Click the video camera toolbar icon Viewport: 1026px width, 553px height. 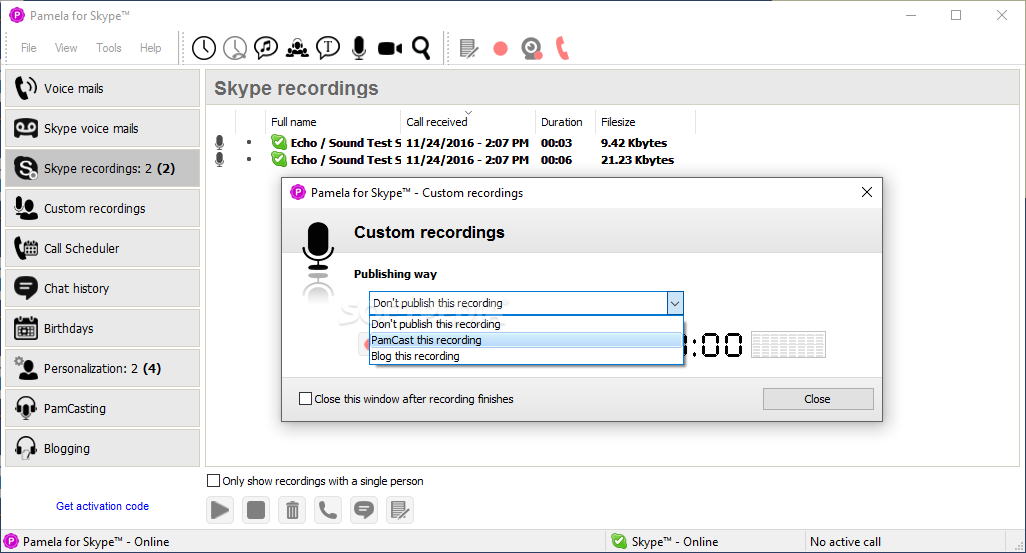[390, 48]
